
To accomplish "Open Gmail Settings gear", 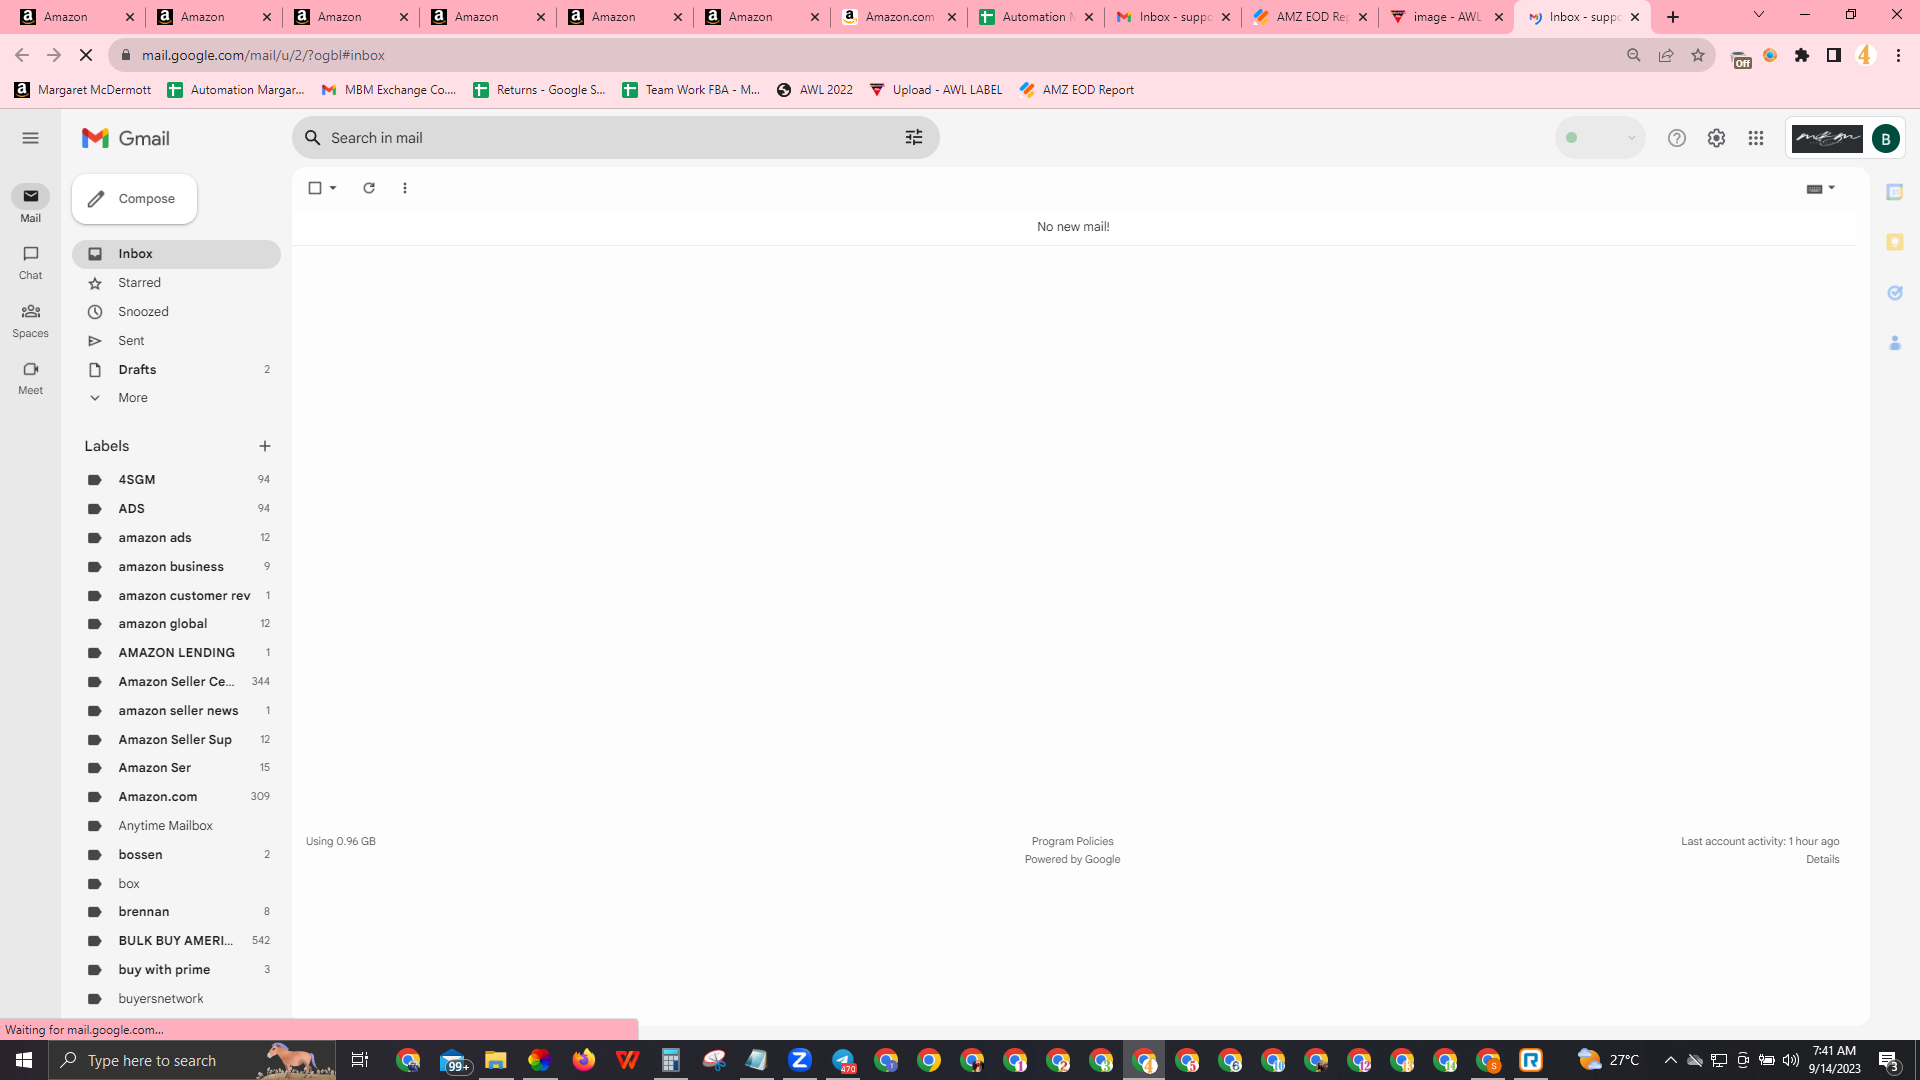I will point(1716,138).
